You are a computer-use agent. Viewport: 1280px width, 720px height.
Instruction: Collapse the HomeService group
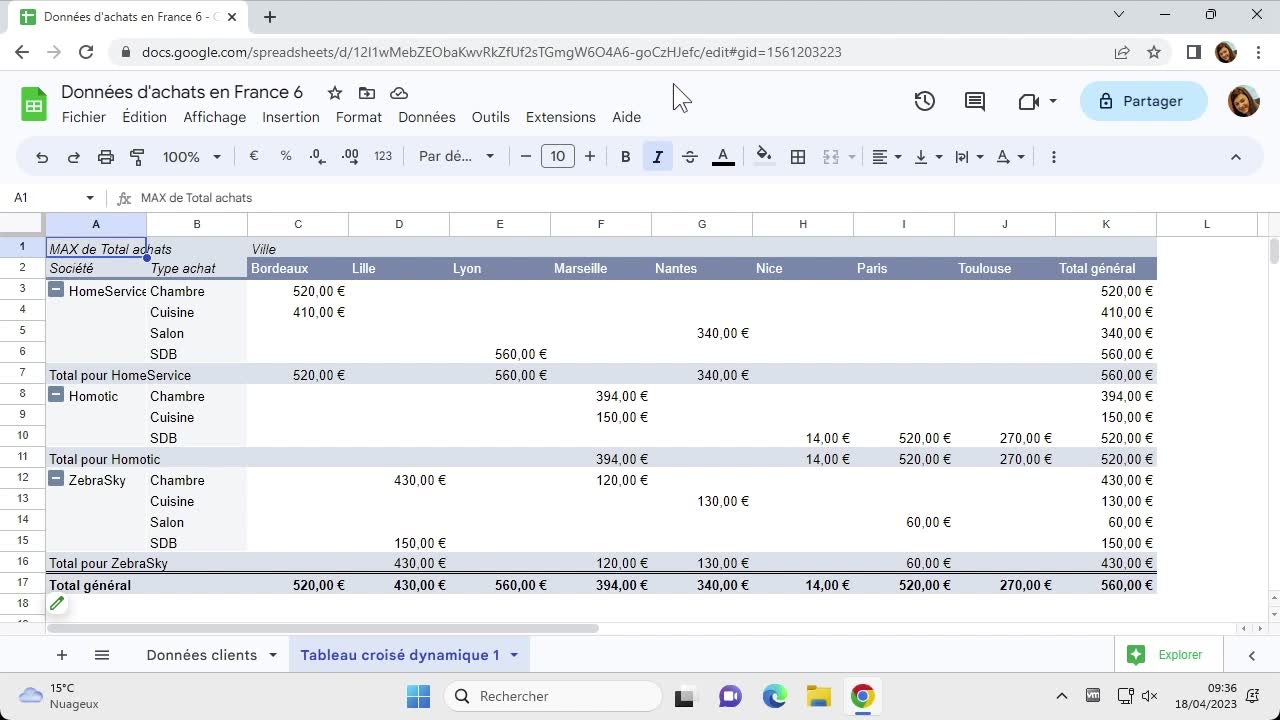click(57, 291)
